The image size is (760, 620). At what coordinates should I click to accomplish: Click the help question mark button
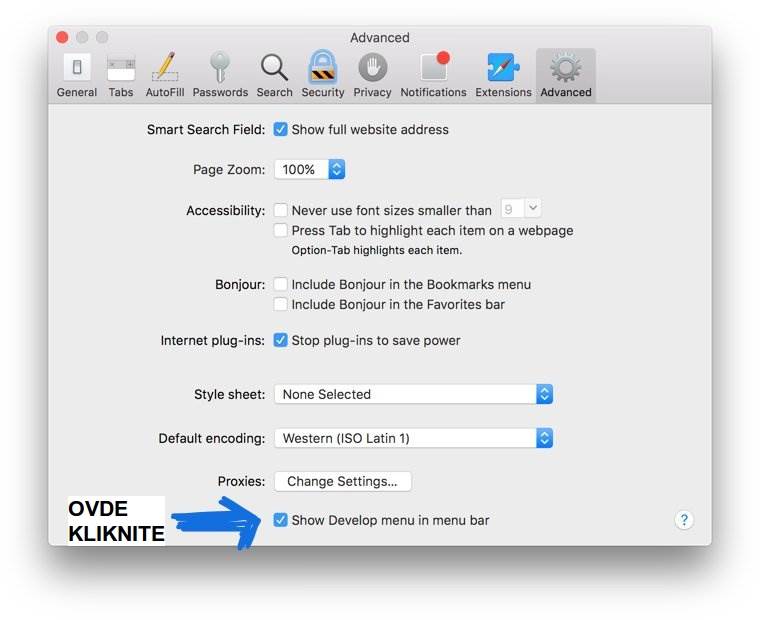tap(684, 520)
